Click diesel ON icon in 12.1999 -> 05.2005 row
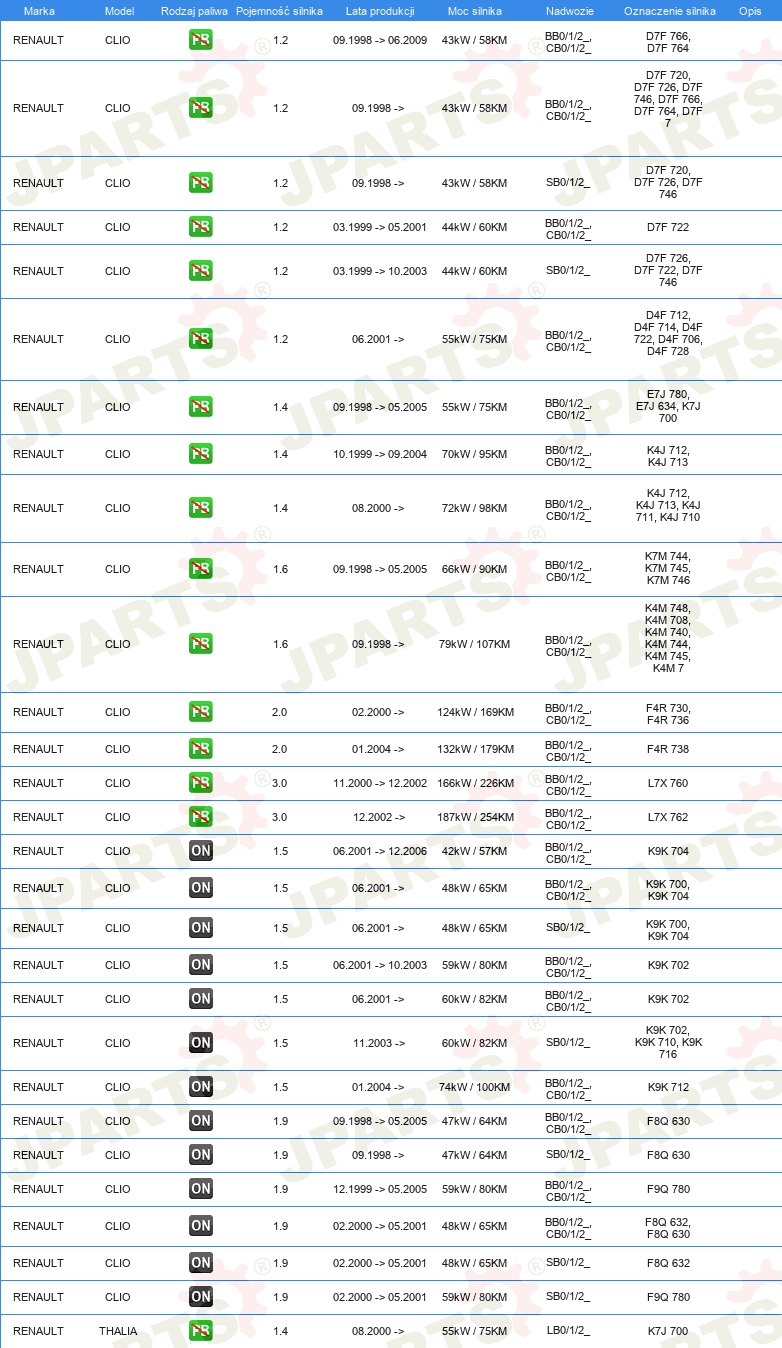This screenshot has height=1348, width=782. point(201,1189)
